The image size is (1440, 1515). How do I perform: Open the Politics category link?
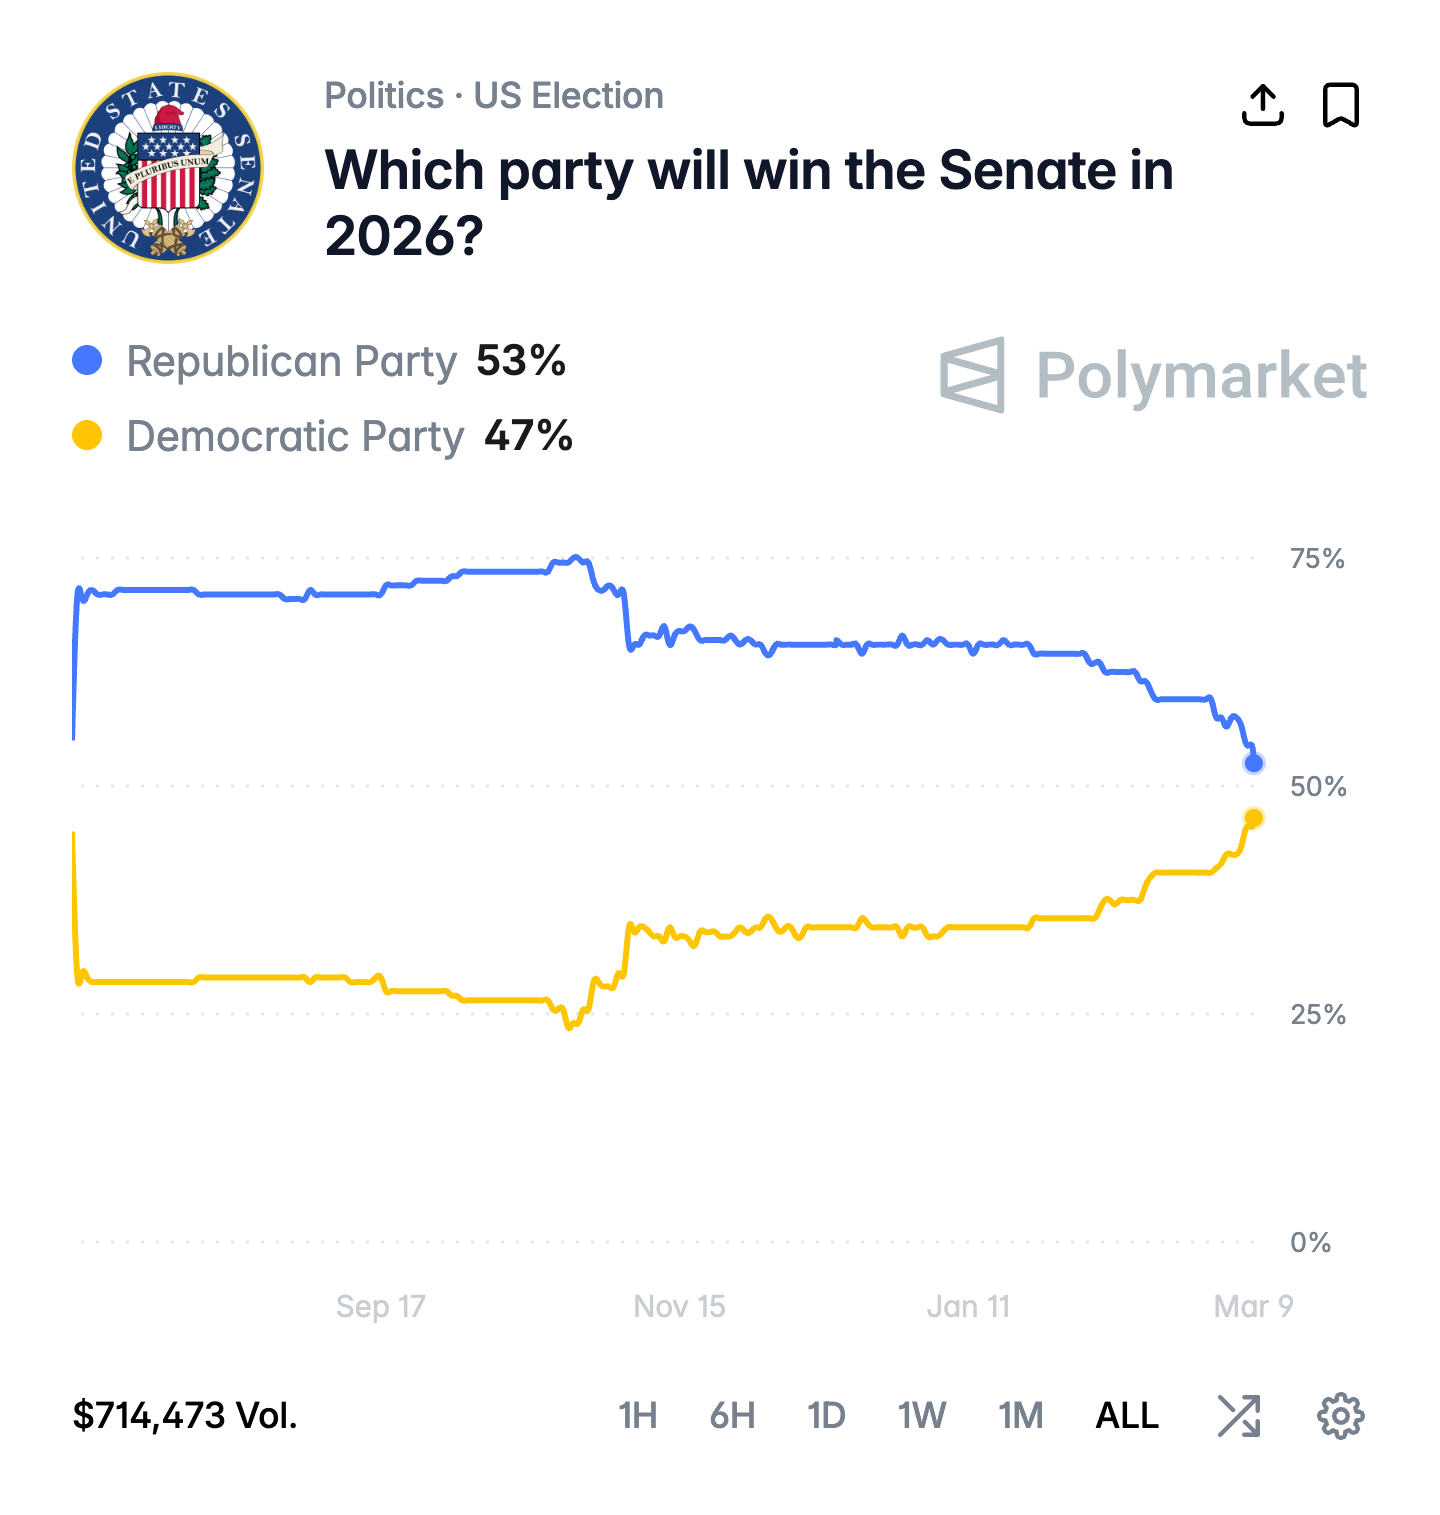[384, 96]
